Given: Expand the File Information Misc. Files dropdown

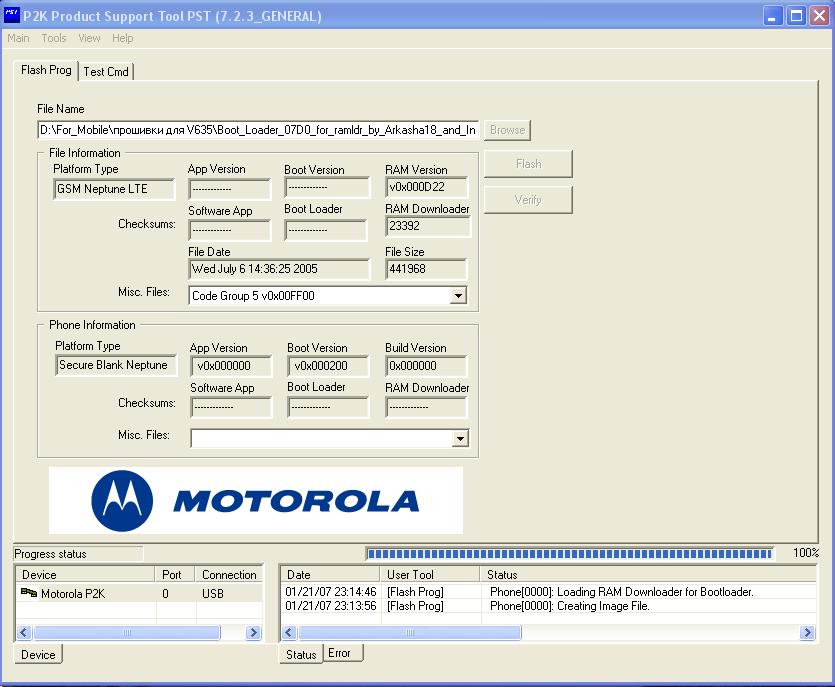Looking at the screenshot, I should point(458,296).
